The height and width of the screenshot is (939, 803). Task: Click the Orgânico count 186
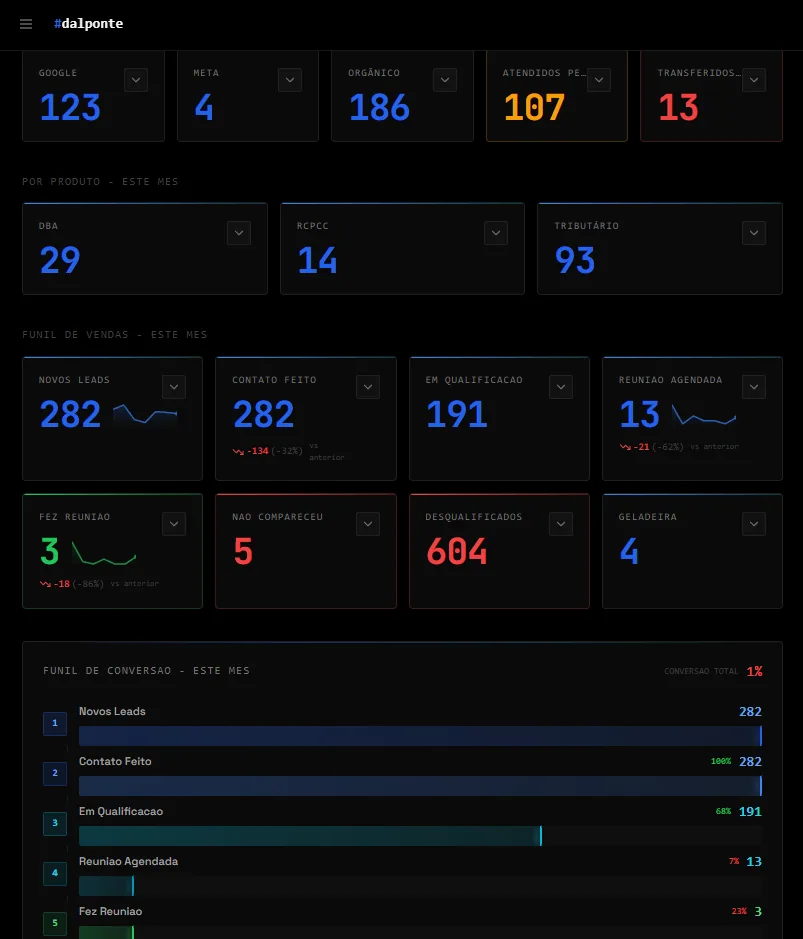pyautogui.click(x=380, y=108)
